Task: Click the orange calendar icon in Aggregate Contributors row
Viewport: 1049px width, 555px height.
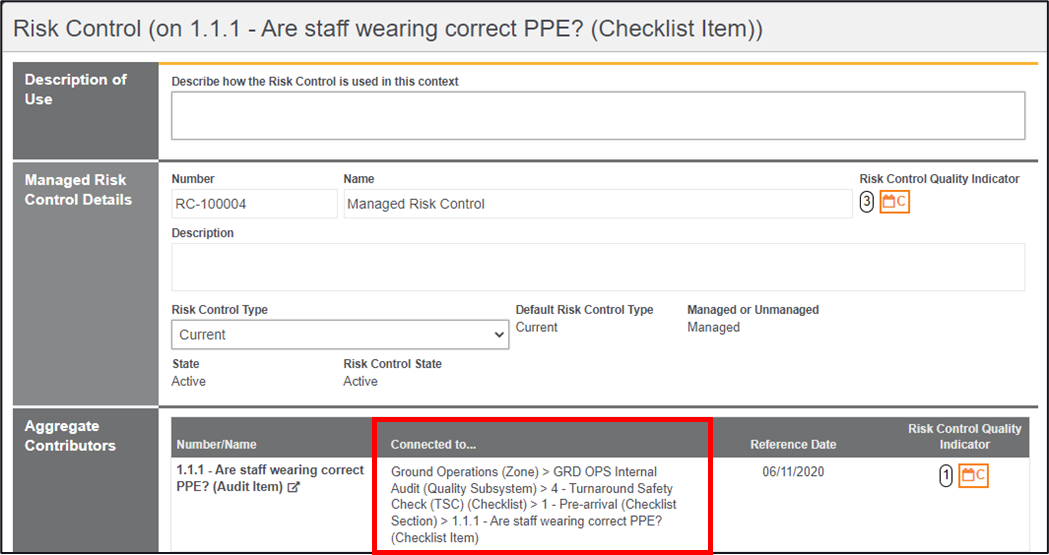Action: pos(973,476)
